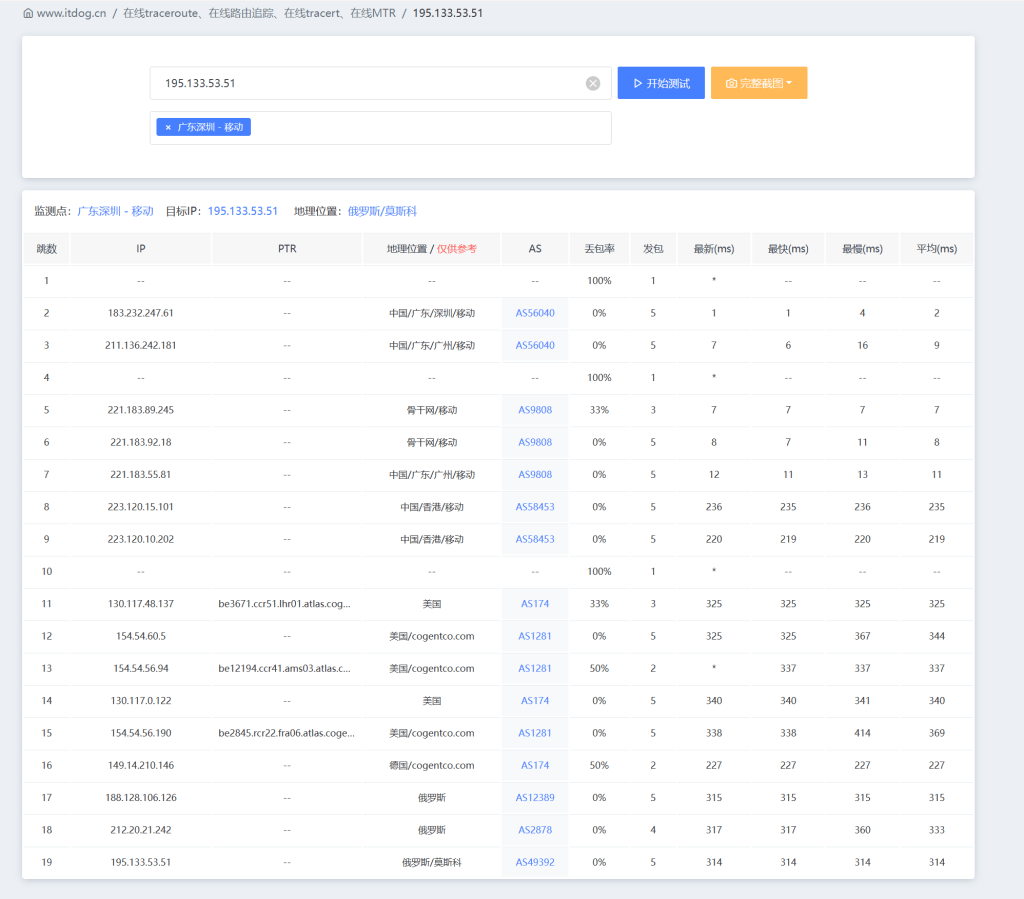
Task: Open AS58453 link for 223.120.10.202
Action: [x=535, y=539]
